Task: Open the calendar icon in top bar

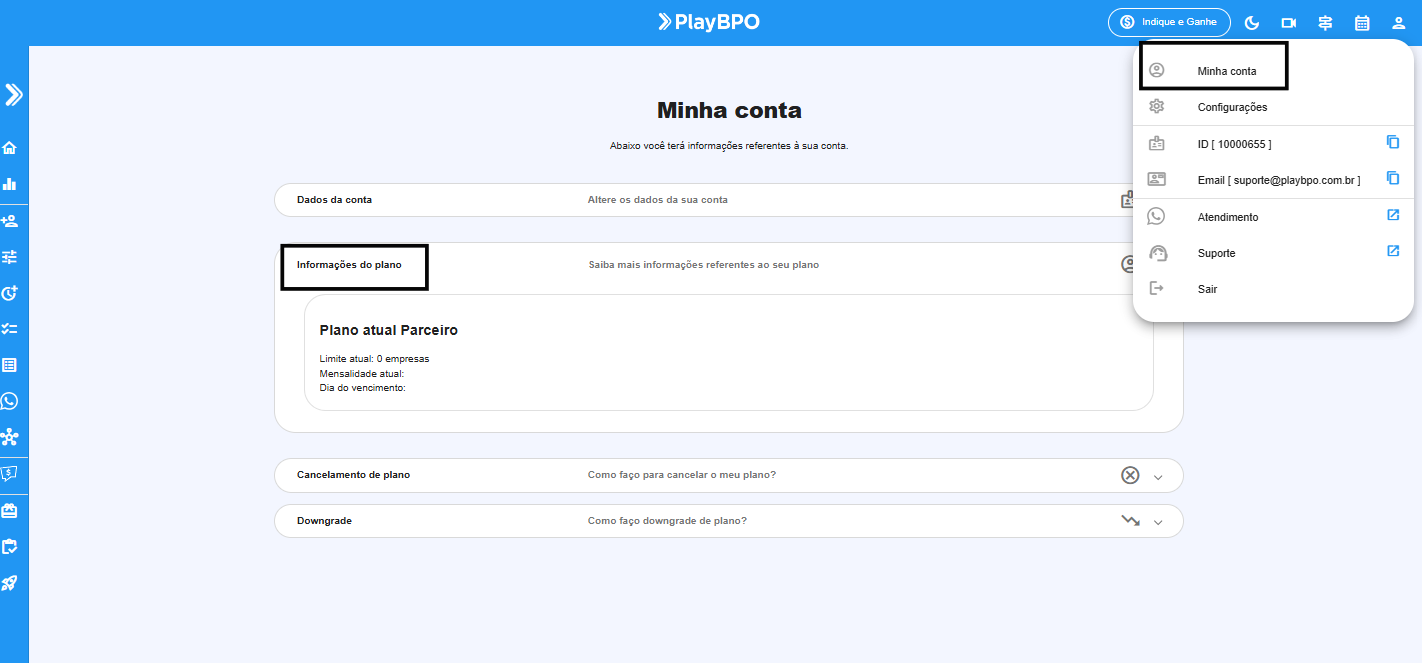Action: point(1362,23)
